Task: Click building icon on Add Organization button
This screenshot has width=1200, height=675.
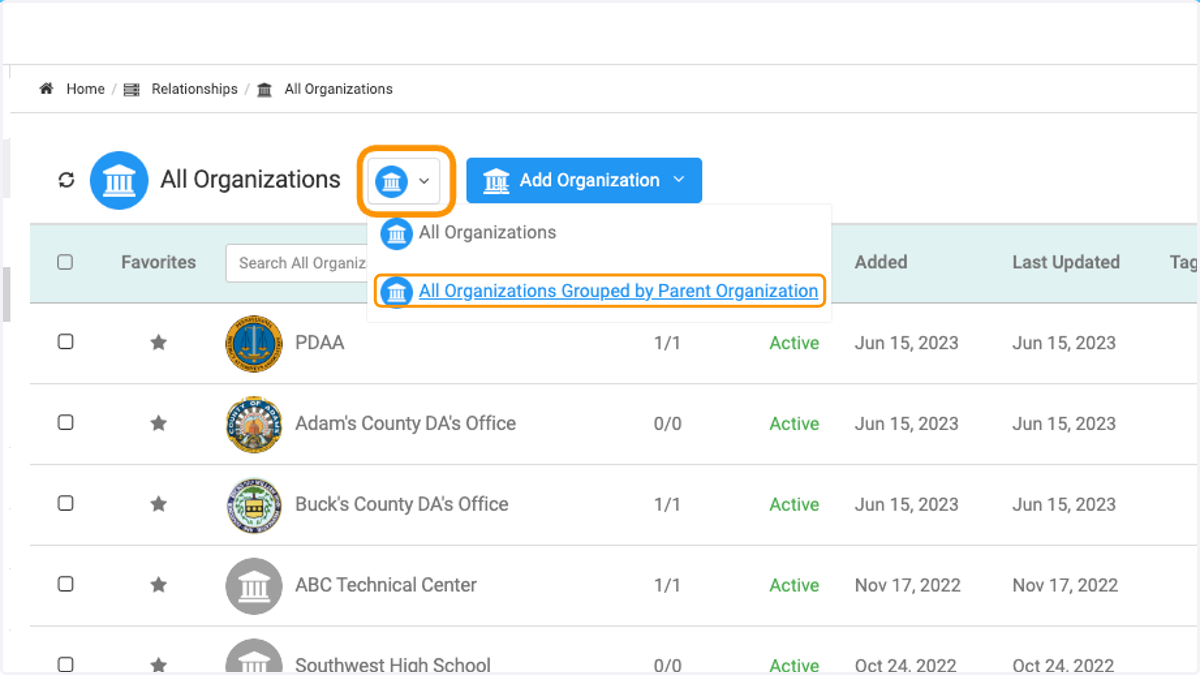Action: pos(496,181)
